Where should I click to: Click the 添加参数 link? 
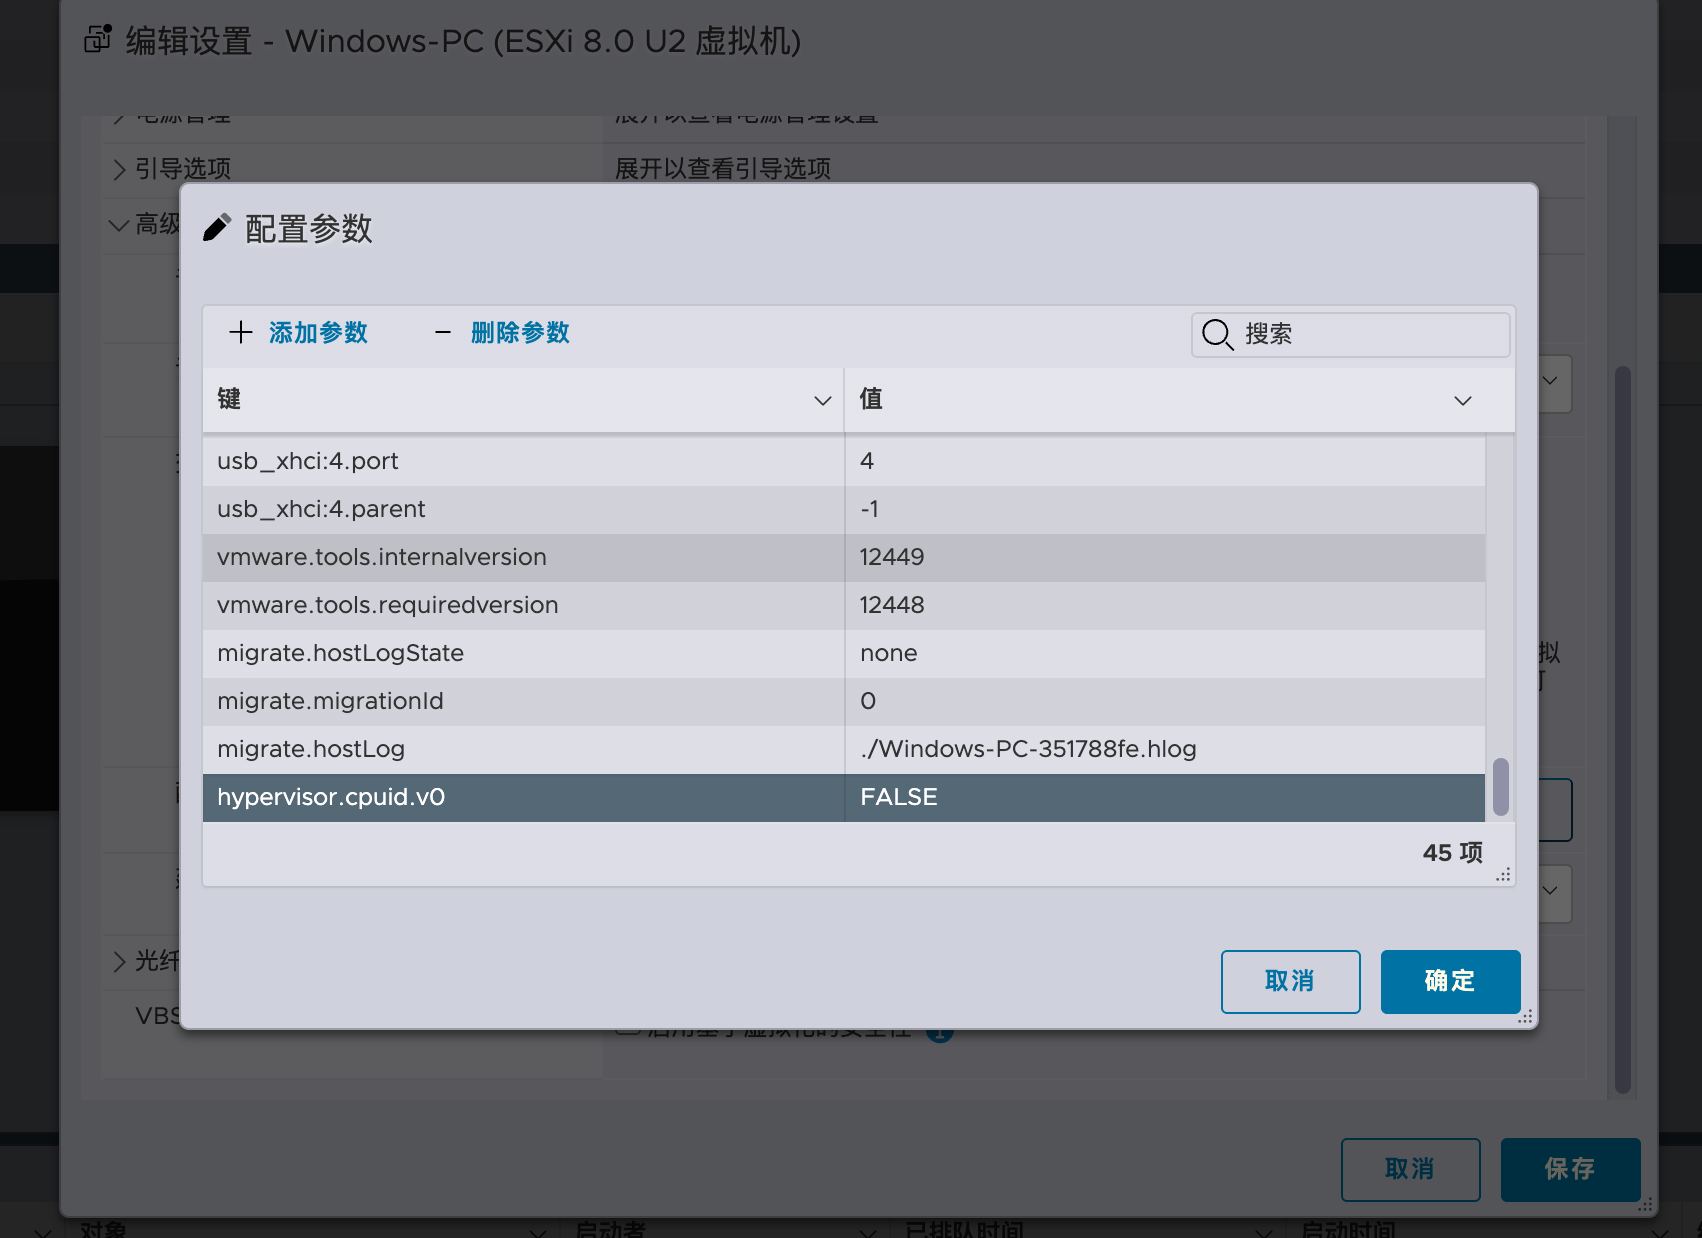tap(318, 333)
